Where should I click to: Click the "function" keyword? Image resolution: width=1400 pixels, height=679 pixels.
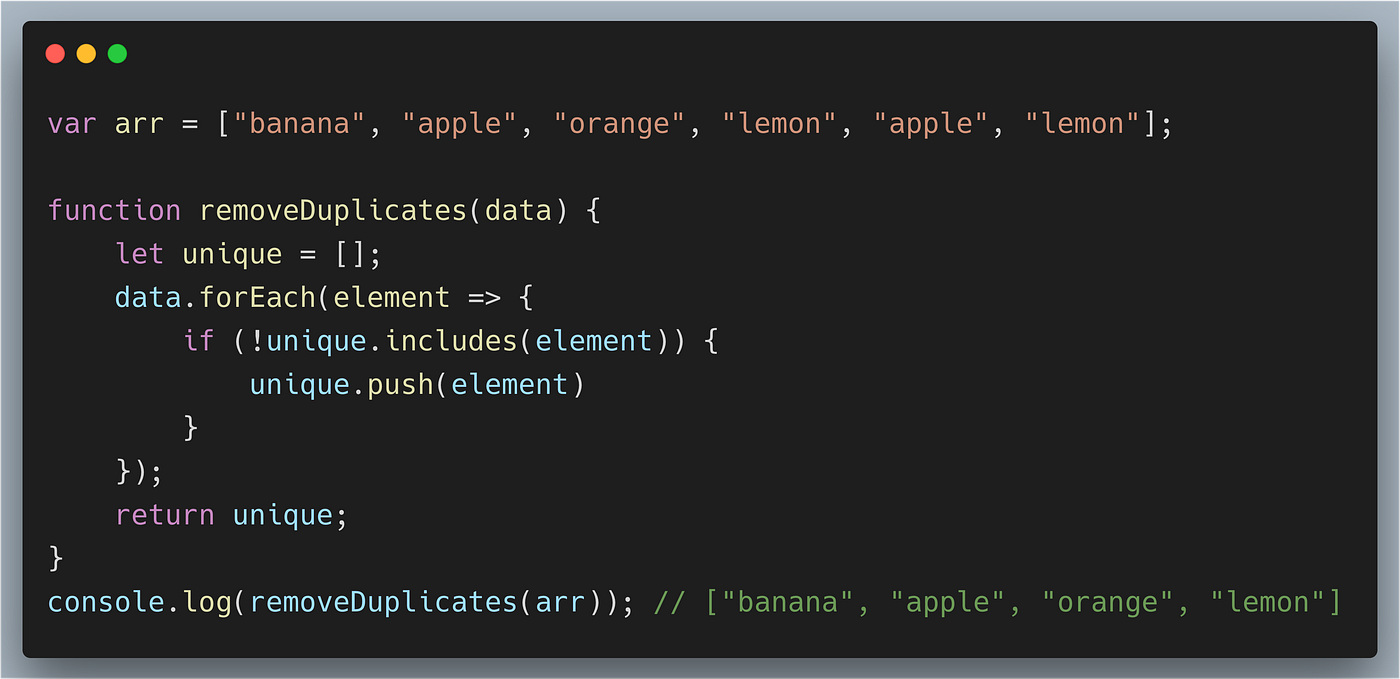pyautogui.click(x=115, y=211)
